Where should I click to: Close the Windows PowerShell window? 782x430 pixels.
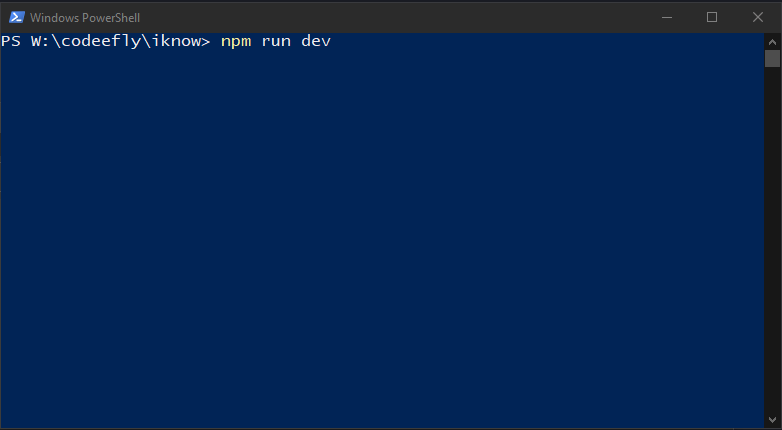pyautogui.click(x=758, y=17)
